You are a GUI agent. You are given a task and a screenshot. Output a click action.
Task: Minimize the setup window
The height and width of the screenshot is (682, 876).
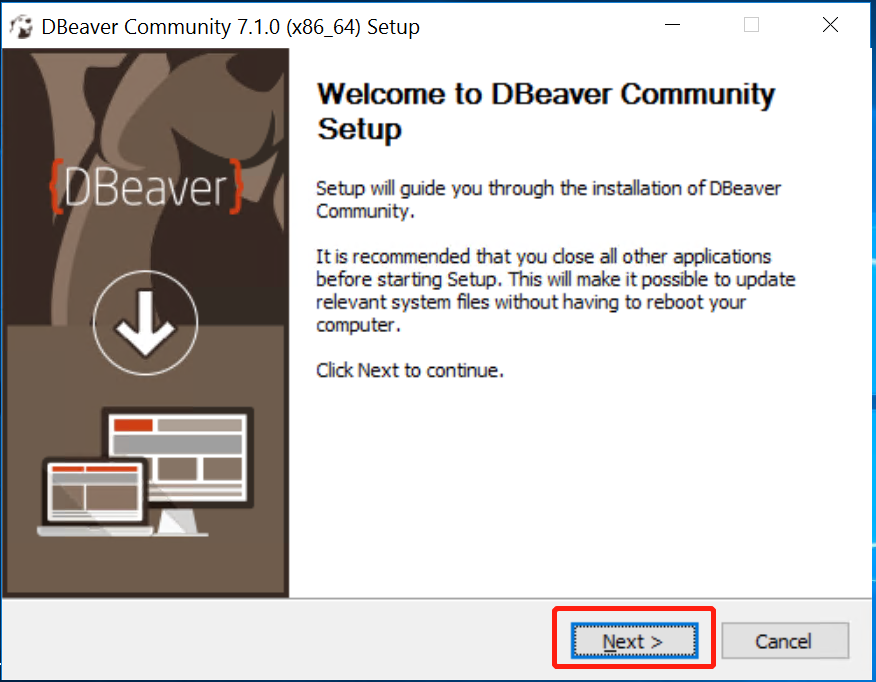point(672,25)
